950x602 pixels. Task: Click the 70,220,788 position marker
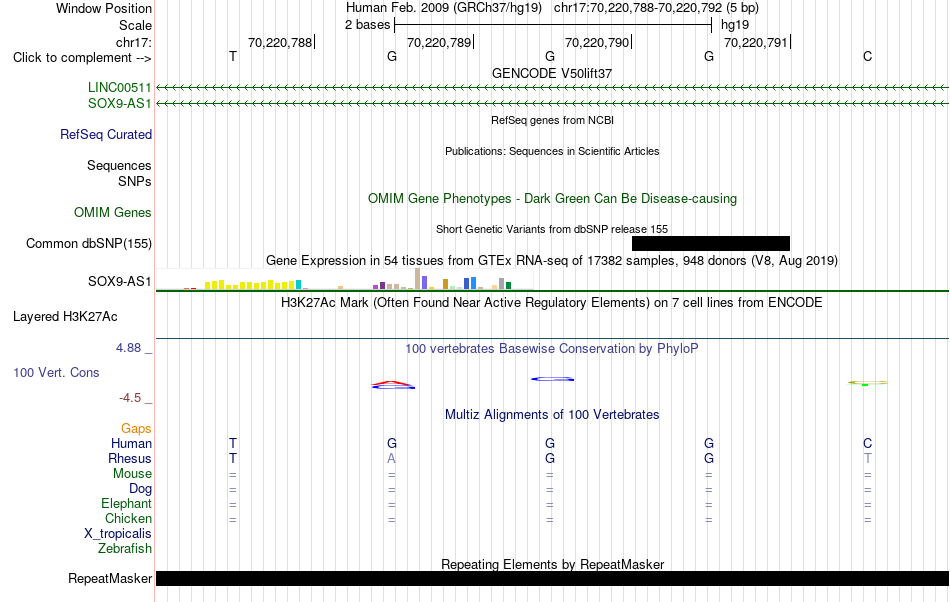click(x=280, y=42)
